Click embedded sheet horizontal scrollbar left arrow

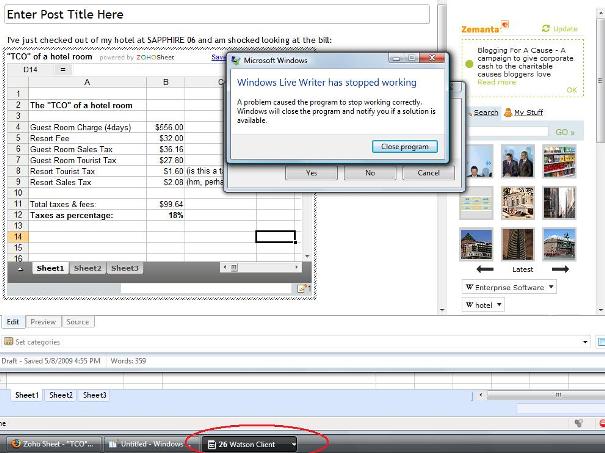225,267
